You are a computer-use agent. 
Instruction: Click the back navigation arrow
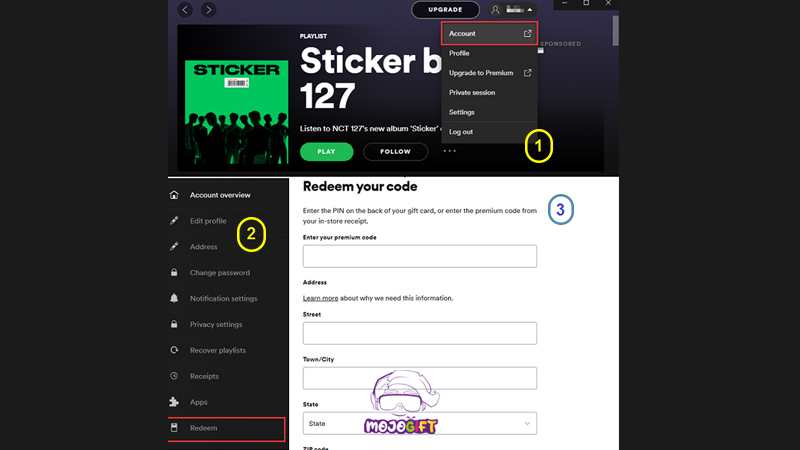tap(186, 9)
